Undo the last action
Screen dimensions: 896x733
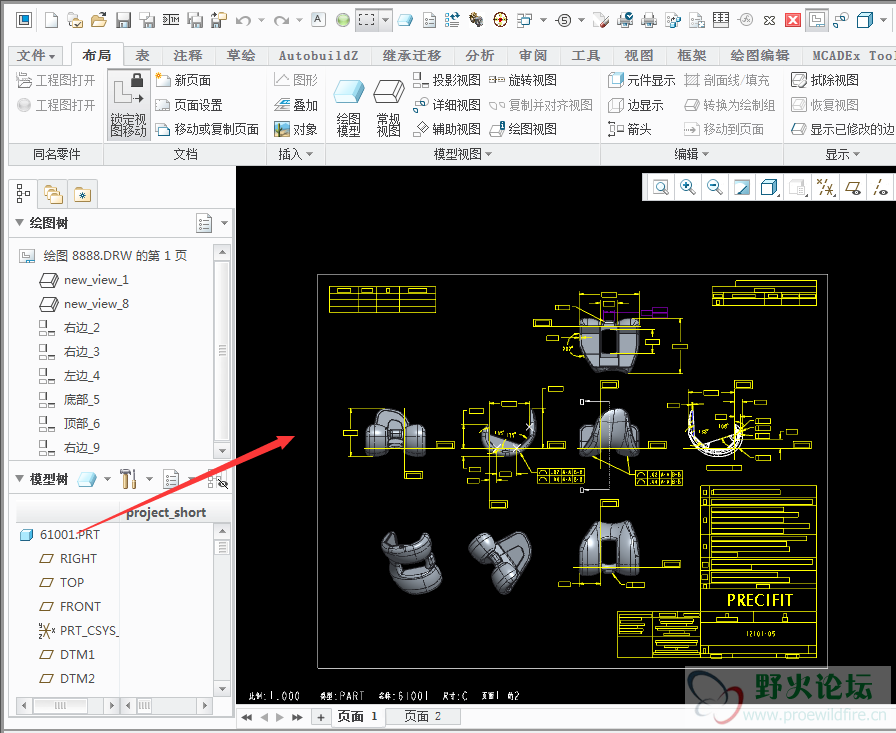(243, 21)
